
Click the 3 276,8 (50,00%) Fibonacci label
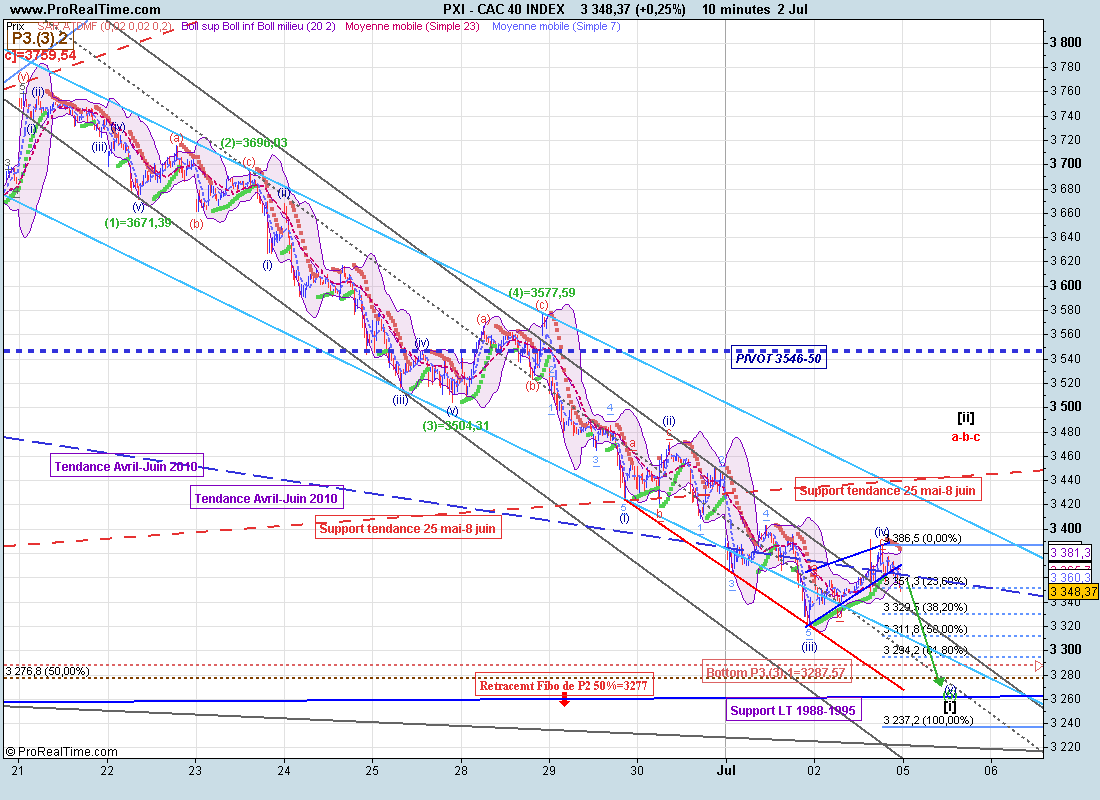[x=48, y=672]
